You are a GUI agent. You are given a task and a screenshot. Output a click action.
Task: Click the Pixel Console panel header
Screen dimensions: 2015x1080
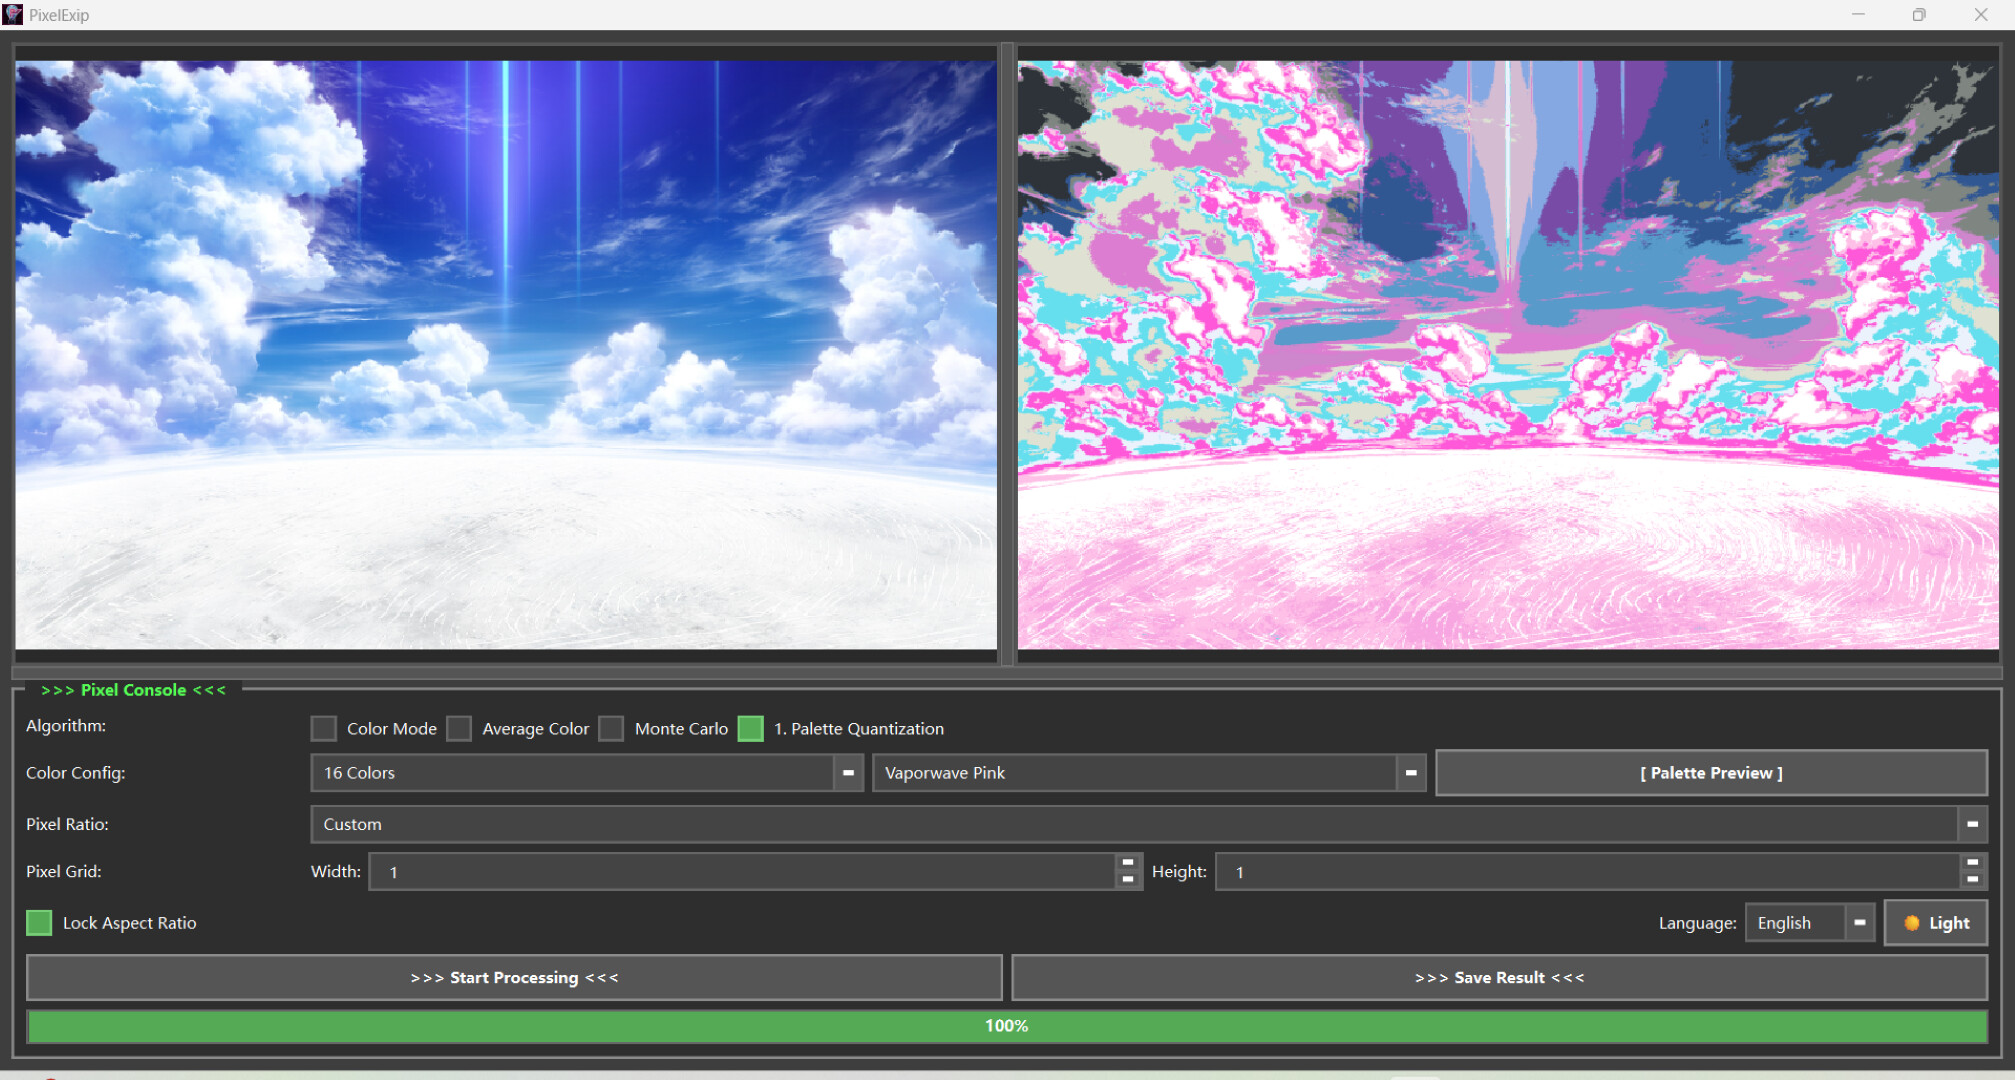(133, 689)
